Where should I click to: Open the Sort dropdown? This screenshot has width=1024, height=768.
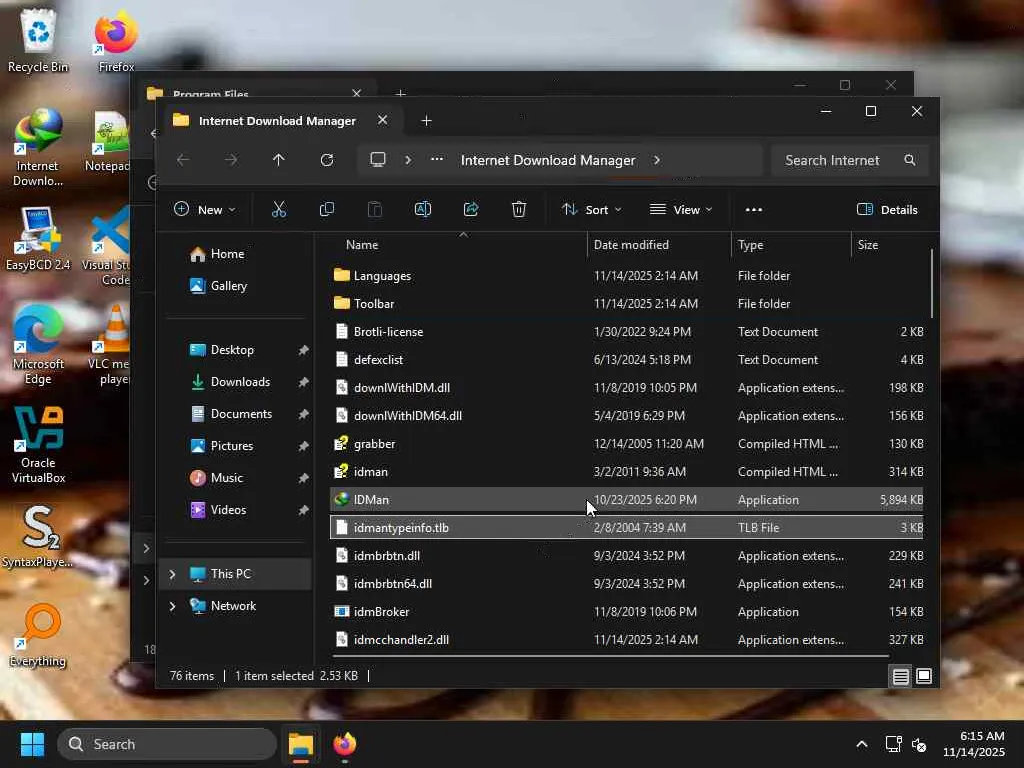592,210
